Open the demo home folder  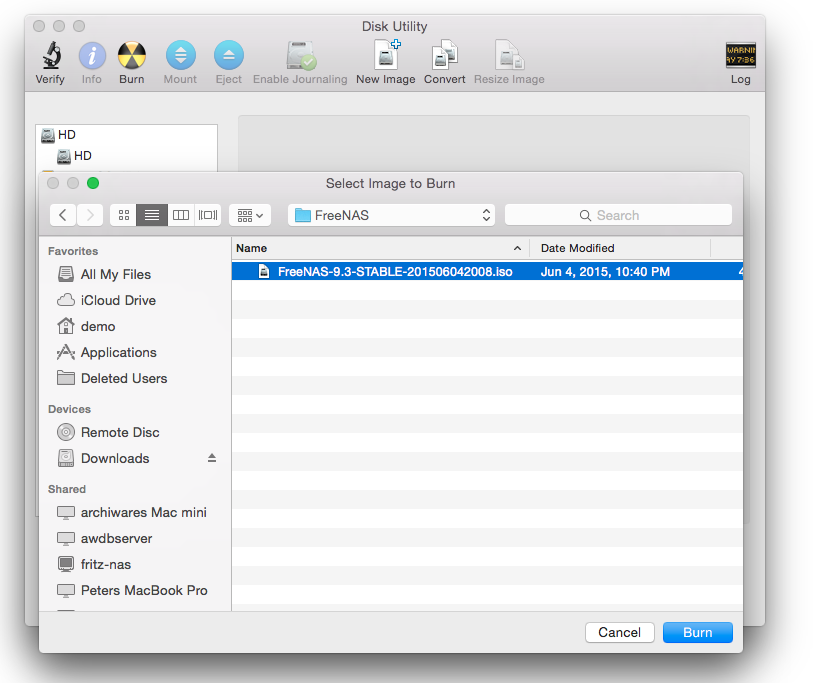[x=87, y=326]
